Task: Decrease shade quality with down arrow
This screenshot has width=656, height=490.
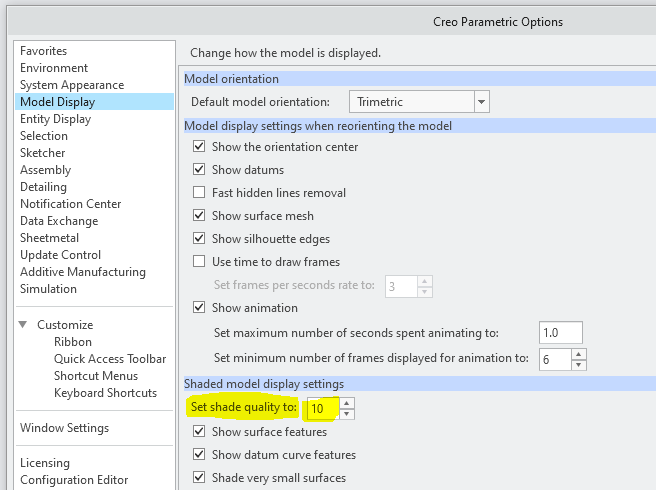Action: coord(346,413)
